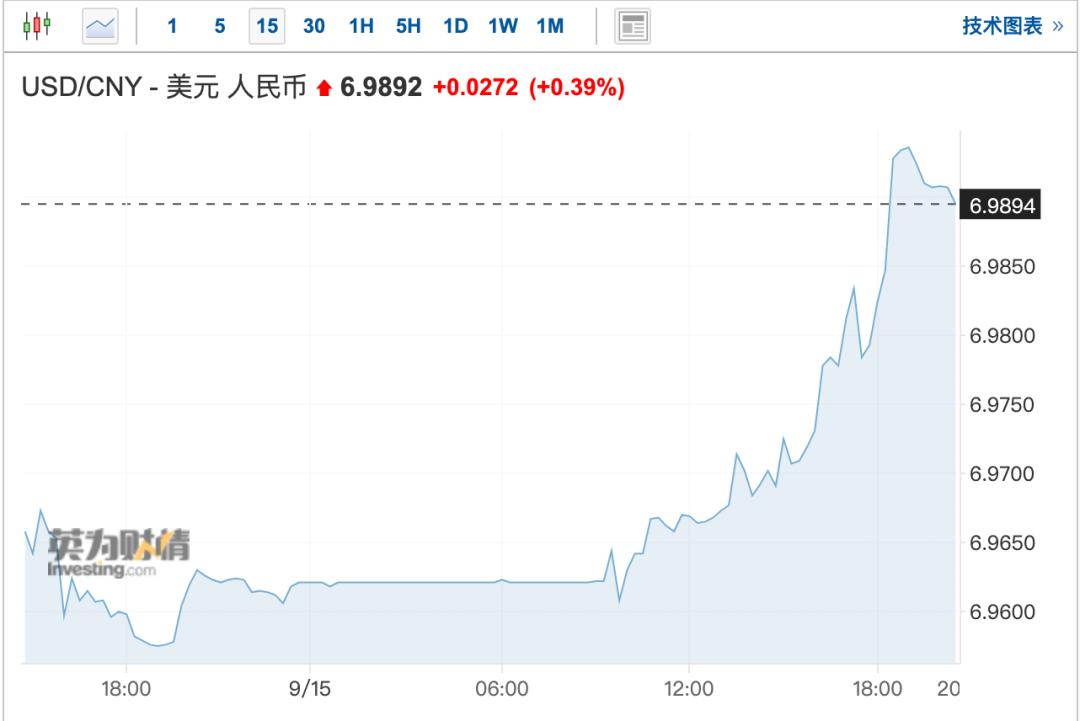Open the 技术图表 link
The height and width of the screenshot is (721, 1080).
[x=1012, y=26]
